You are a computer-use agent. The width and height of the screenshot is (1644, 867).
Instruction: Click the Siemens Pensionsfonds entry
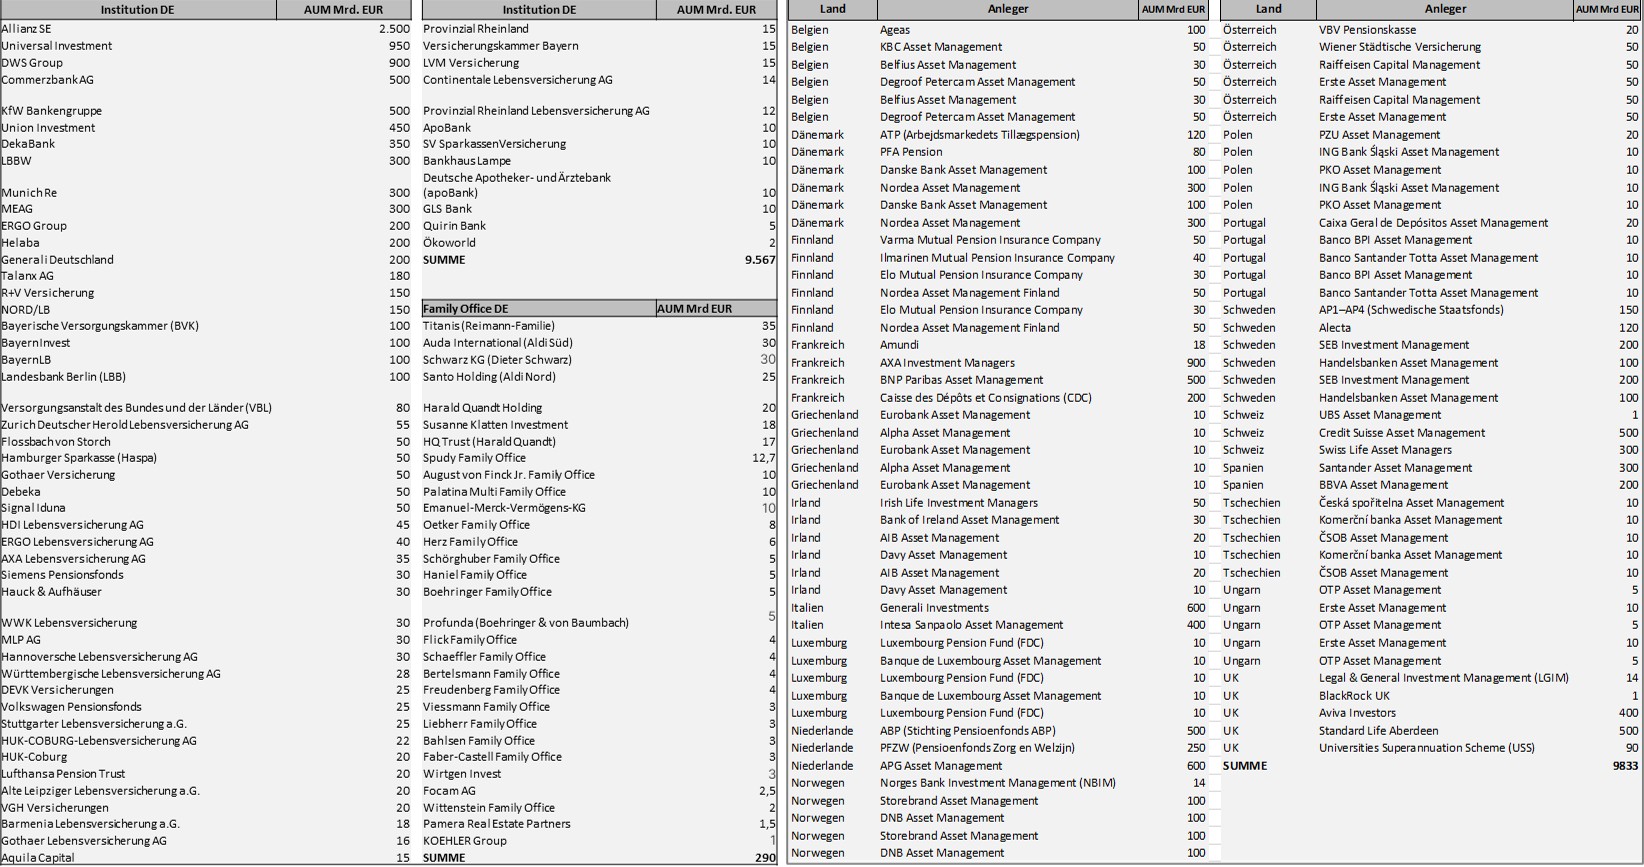[63, 575]
